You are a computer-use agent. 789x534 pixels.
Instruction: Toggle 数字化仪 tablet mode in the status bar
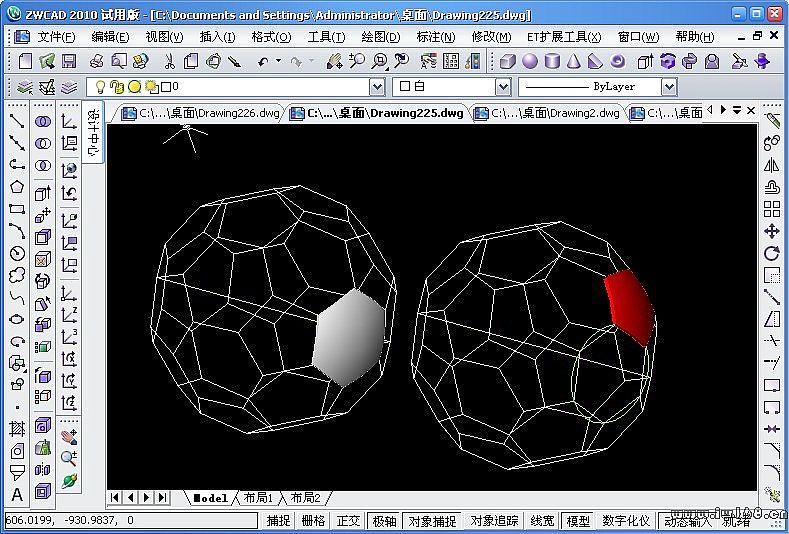coord(626,520)
